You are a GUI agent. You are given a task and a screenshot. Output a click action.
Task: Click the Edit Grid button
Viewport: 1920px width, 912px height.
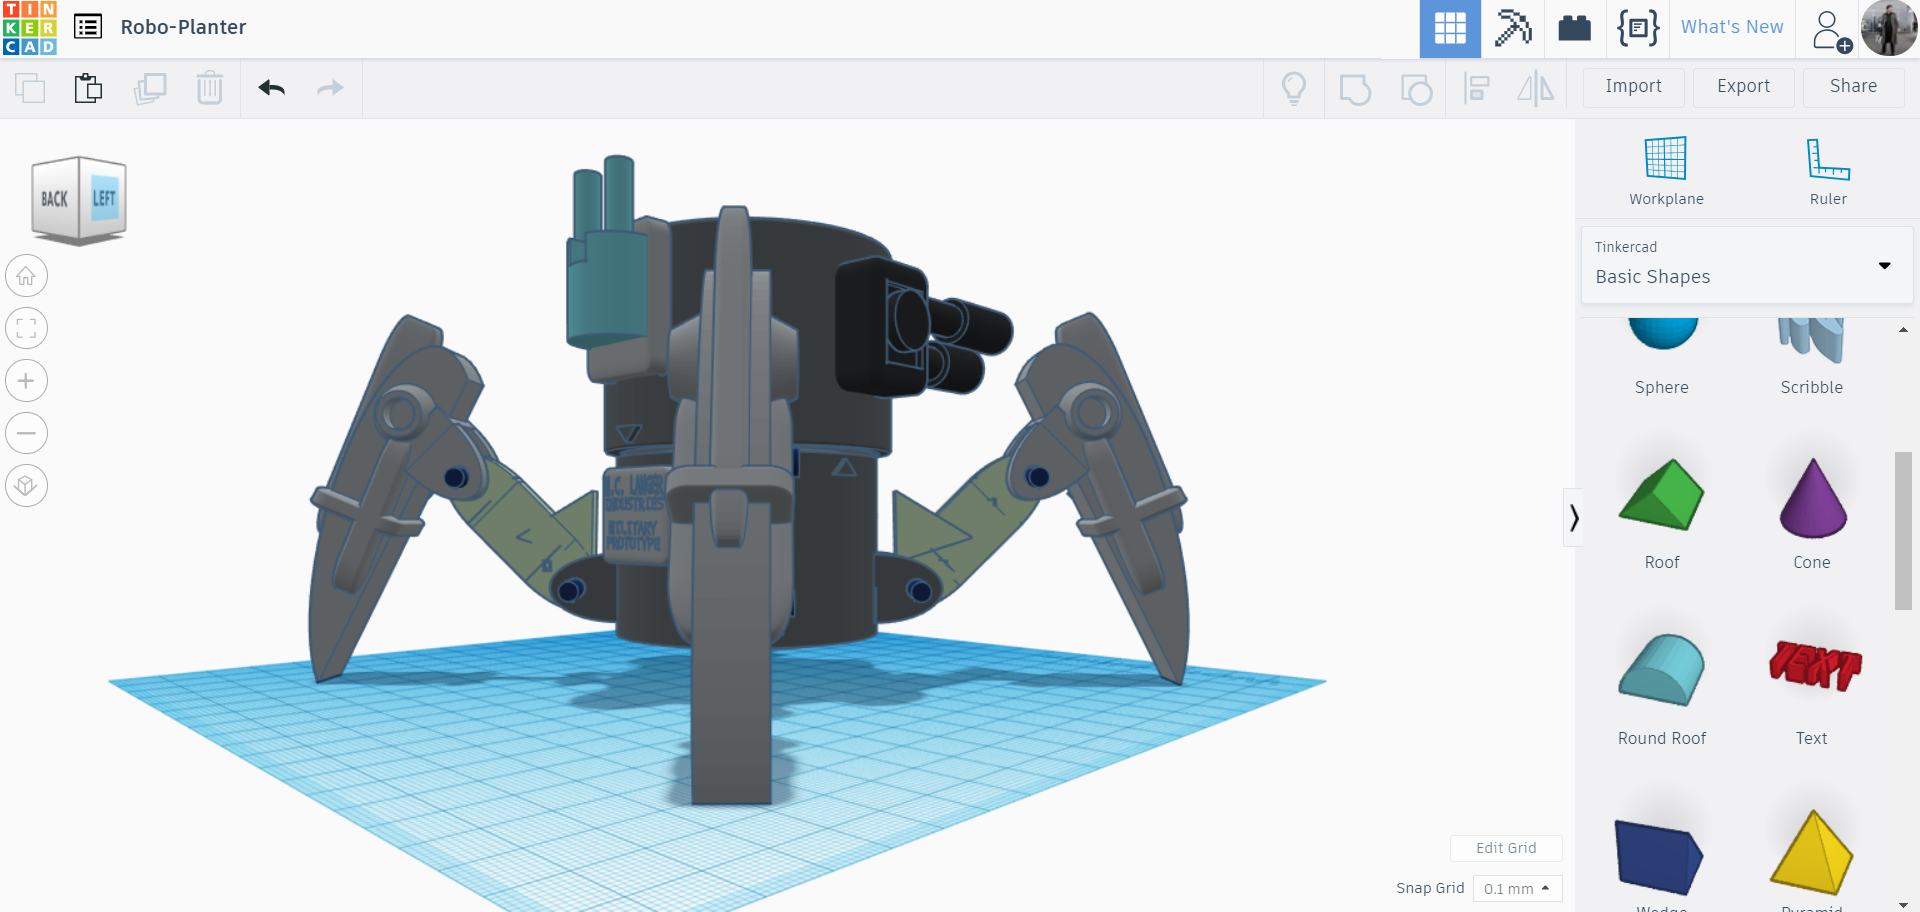click(x=1506, y=848)
